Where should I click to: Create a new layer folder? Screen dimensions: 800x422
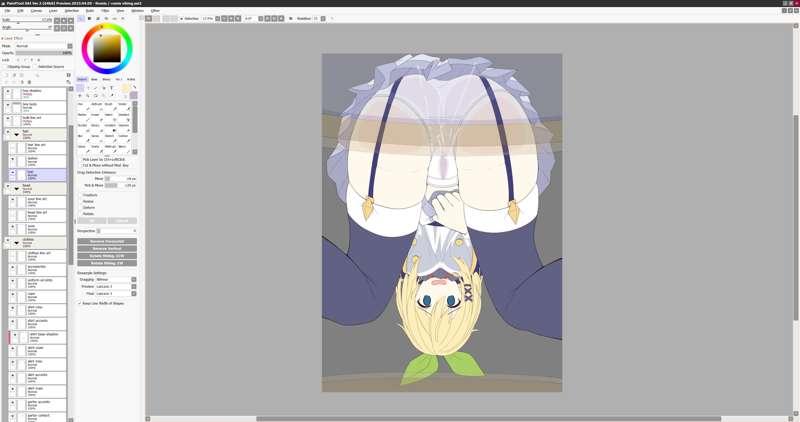coord(22,75)
